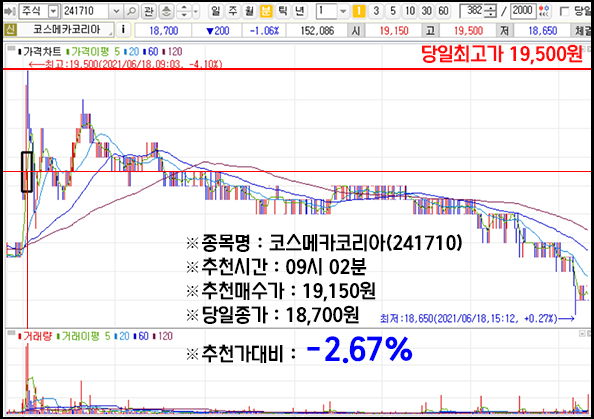Expand the 주식 market type dropdown

click(53, 11)
